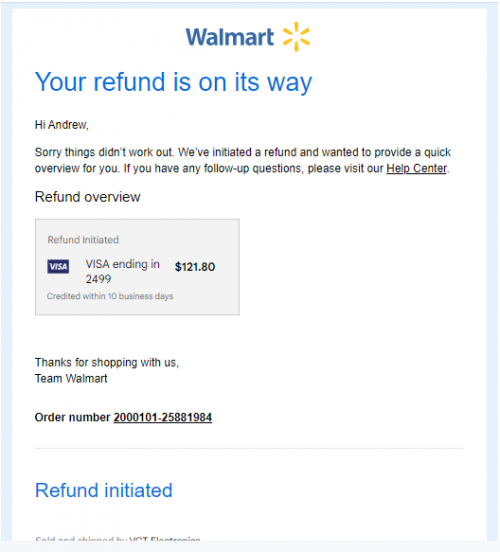Screen dimensions: 500x552
Task: Click the "VISA ending in 2499" text
Action: pyautogui.click(x=123, y=271)
